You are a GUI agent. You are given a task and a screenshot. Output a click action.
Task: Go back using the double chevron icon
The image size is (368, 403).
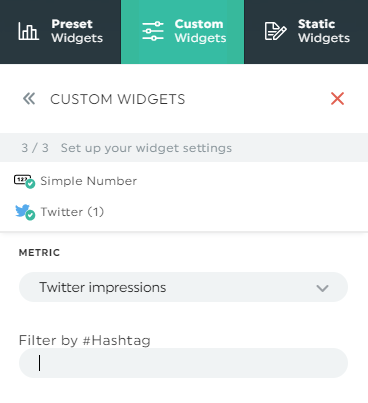click(29, 99)
